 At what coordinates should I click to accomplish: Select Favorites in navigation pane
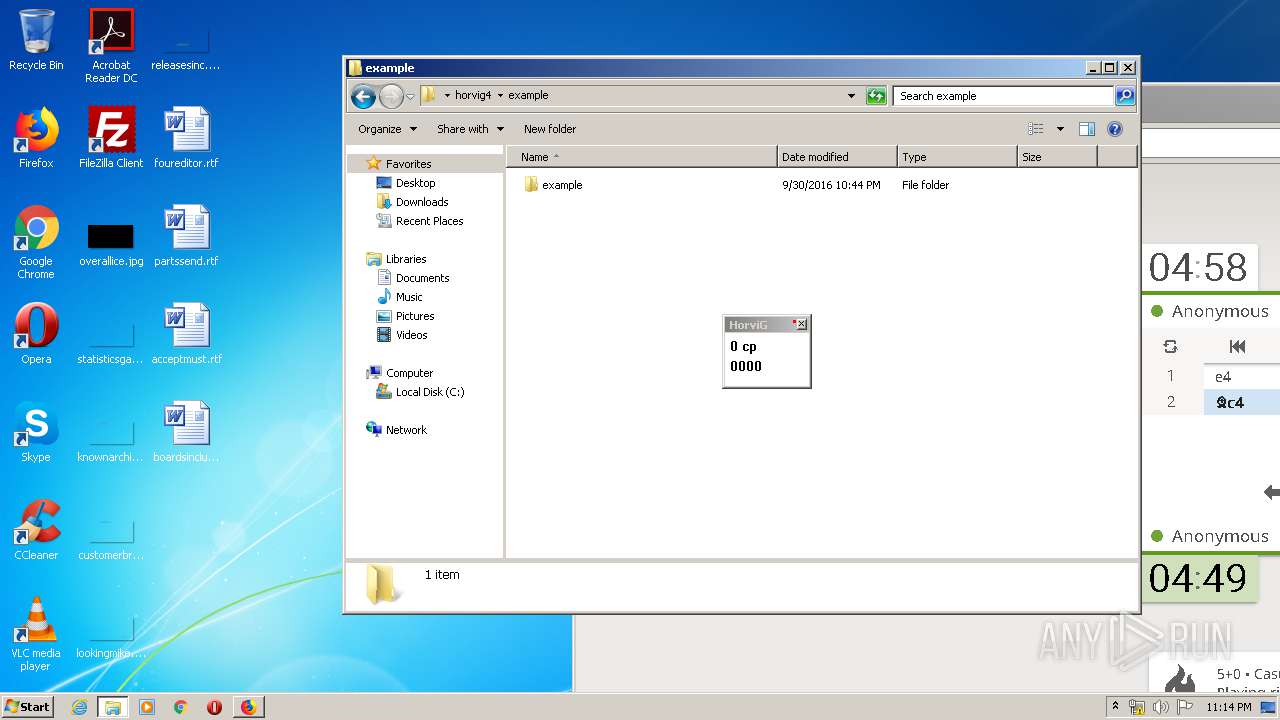[x=408, y=164]
